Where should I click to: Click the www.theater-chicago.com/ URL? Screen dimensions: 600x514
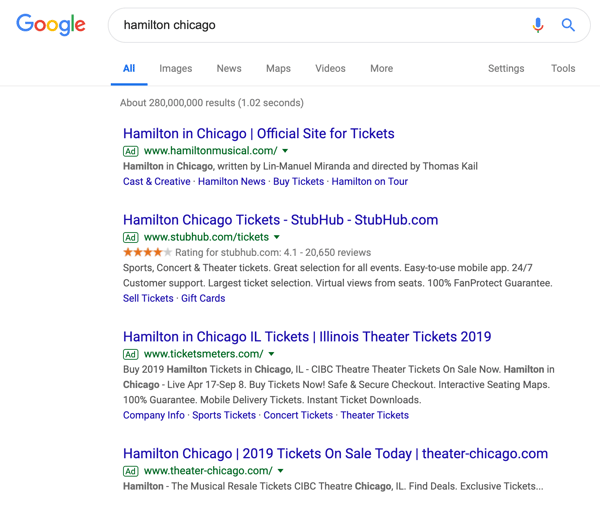pos(208,471)
